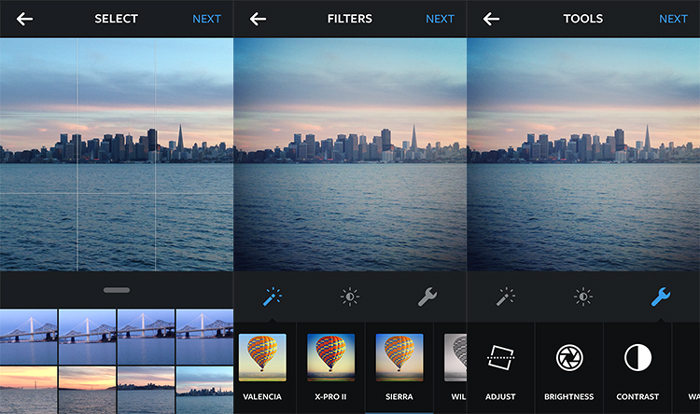The image size is (700, 414).
Task: Switch to the magic wand icon on TOOLS screen
Action: point(506,296)
